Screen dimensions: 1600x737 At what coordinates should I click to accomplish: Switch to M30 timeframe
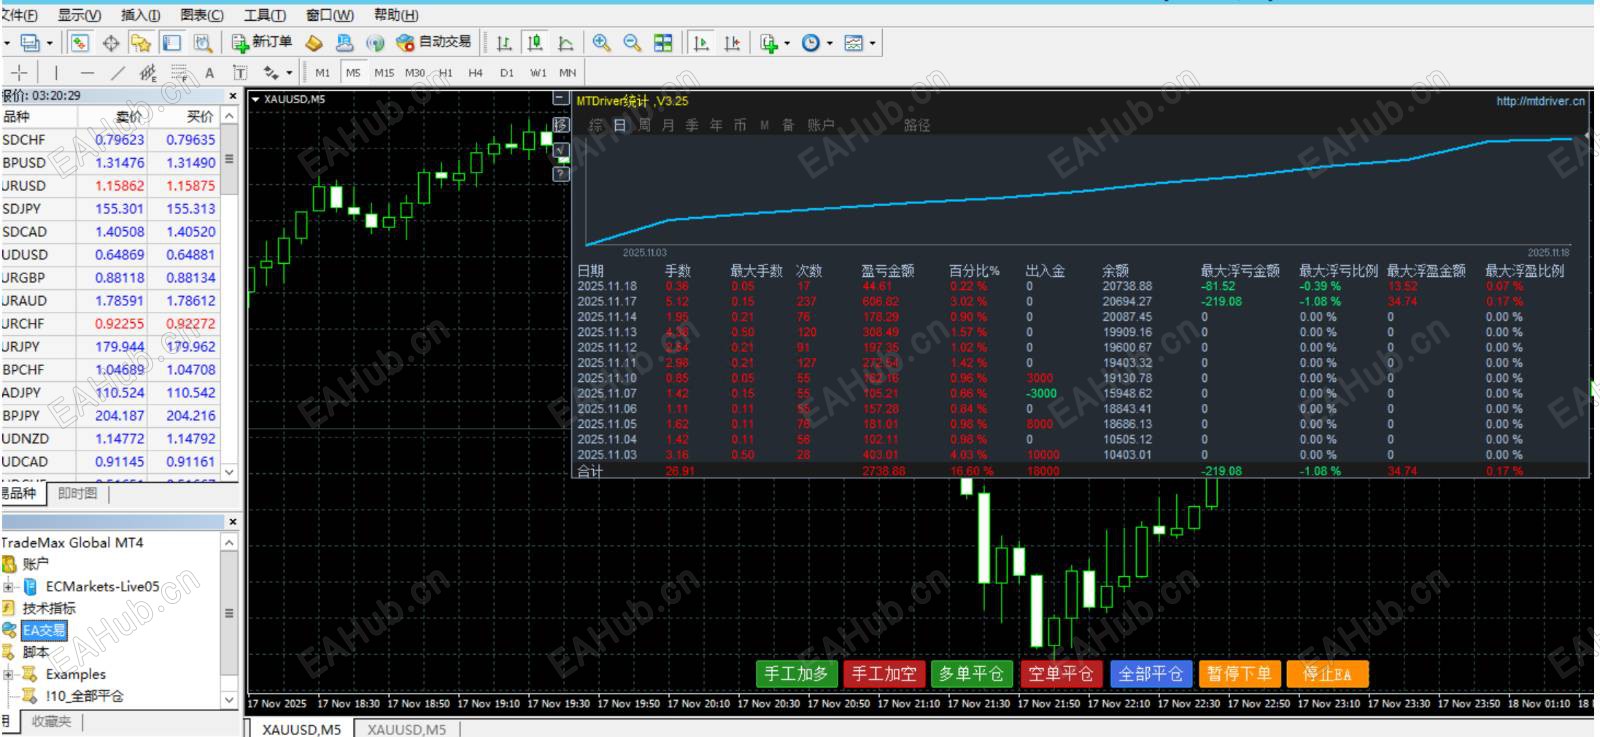[x=415, y=72]
